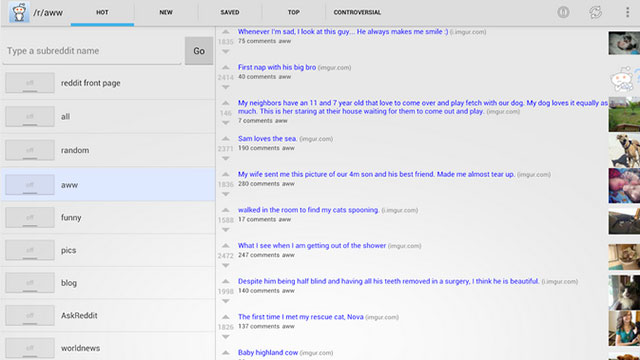The width and height of the screenshot is (640, 360).
Task: Toggle the switch beside 'aww'
Action: 30,184
